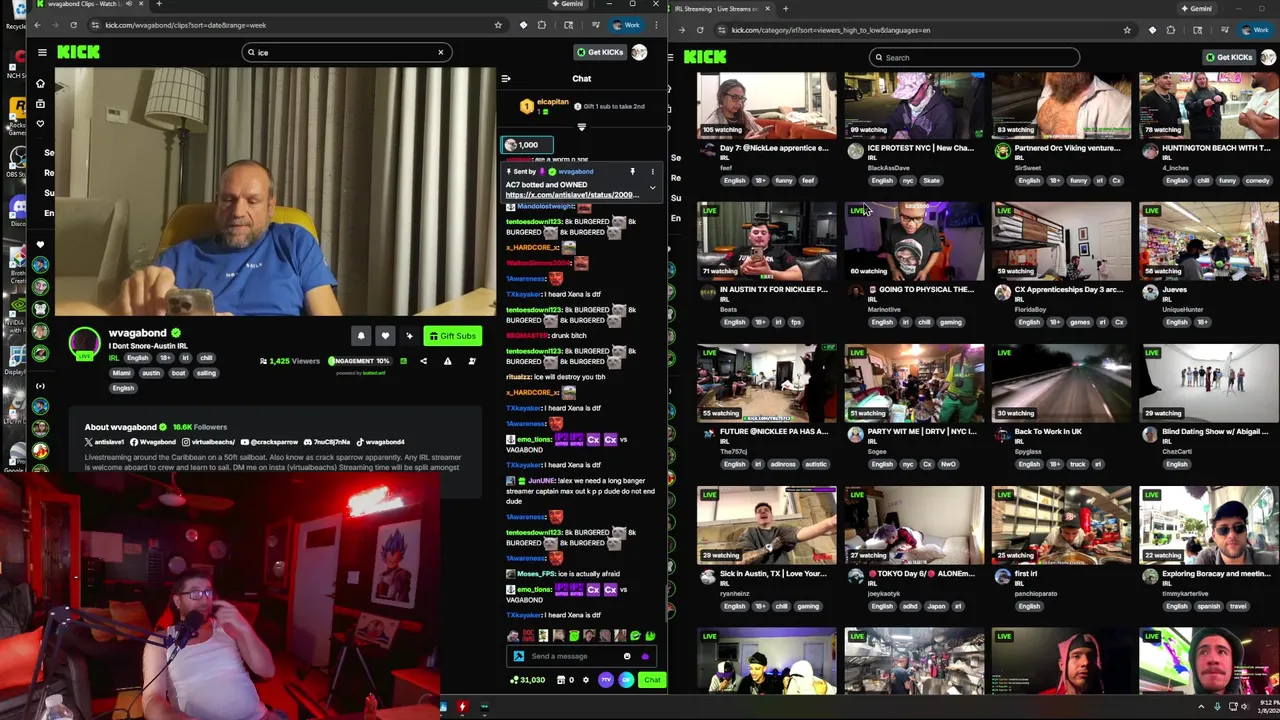
Task: Click Gift Subs button
Action: pyautogui.click(x=452, y=336)
